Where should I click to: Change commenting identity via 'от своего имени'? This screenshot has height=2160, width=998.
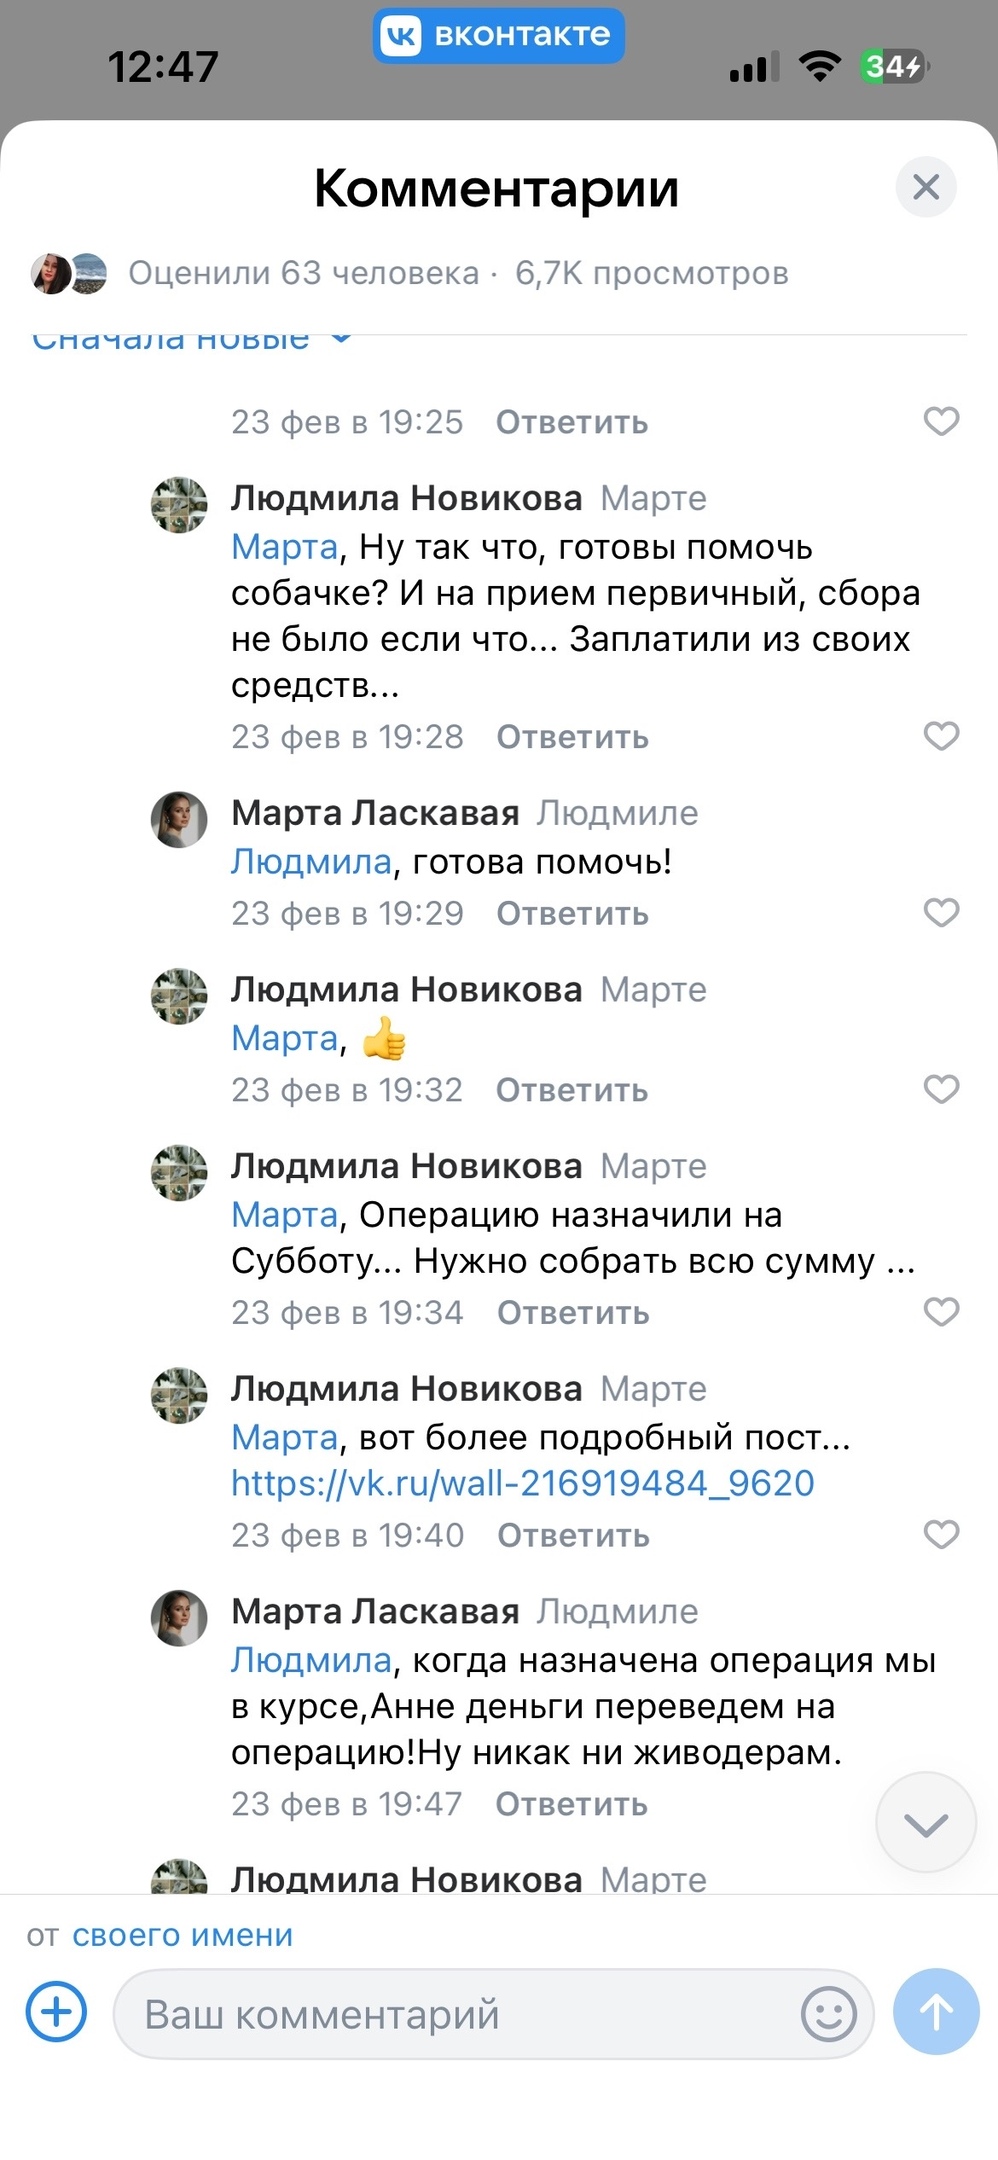[x=181, y=1935]
